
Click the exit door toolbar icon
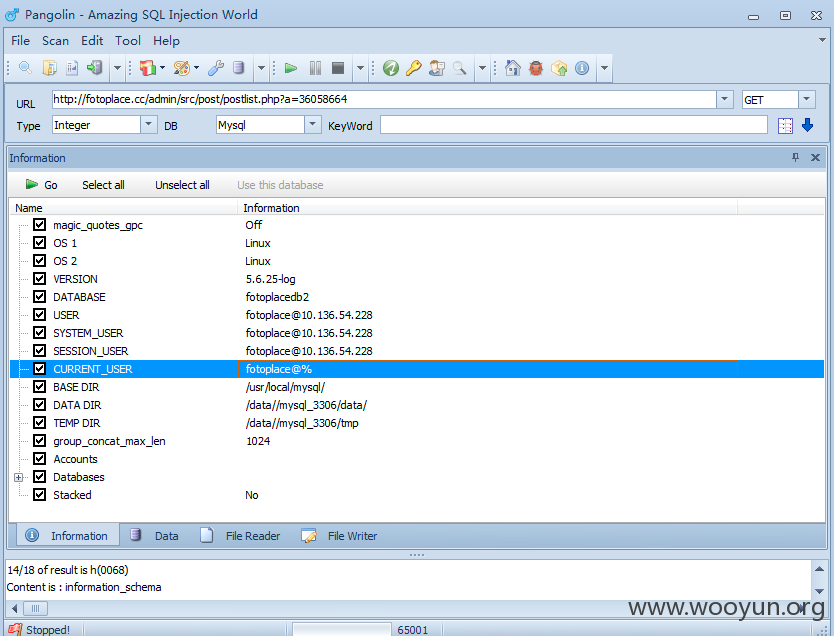pyautogui.click(x=95, y=68)
